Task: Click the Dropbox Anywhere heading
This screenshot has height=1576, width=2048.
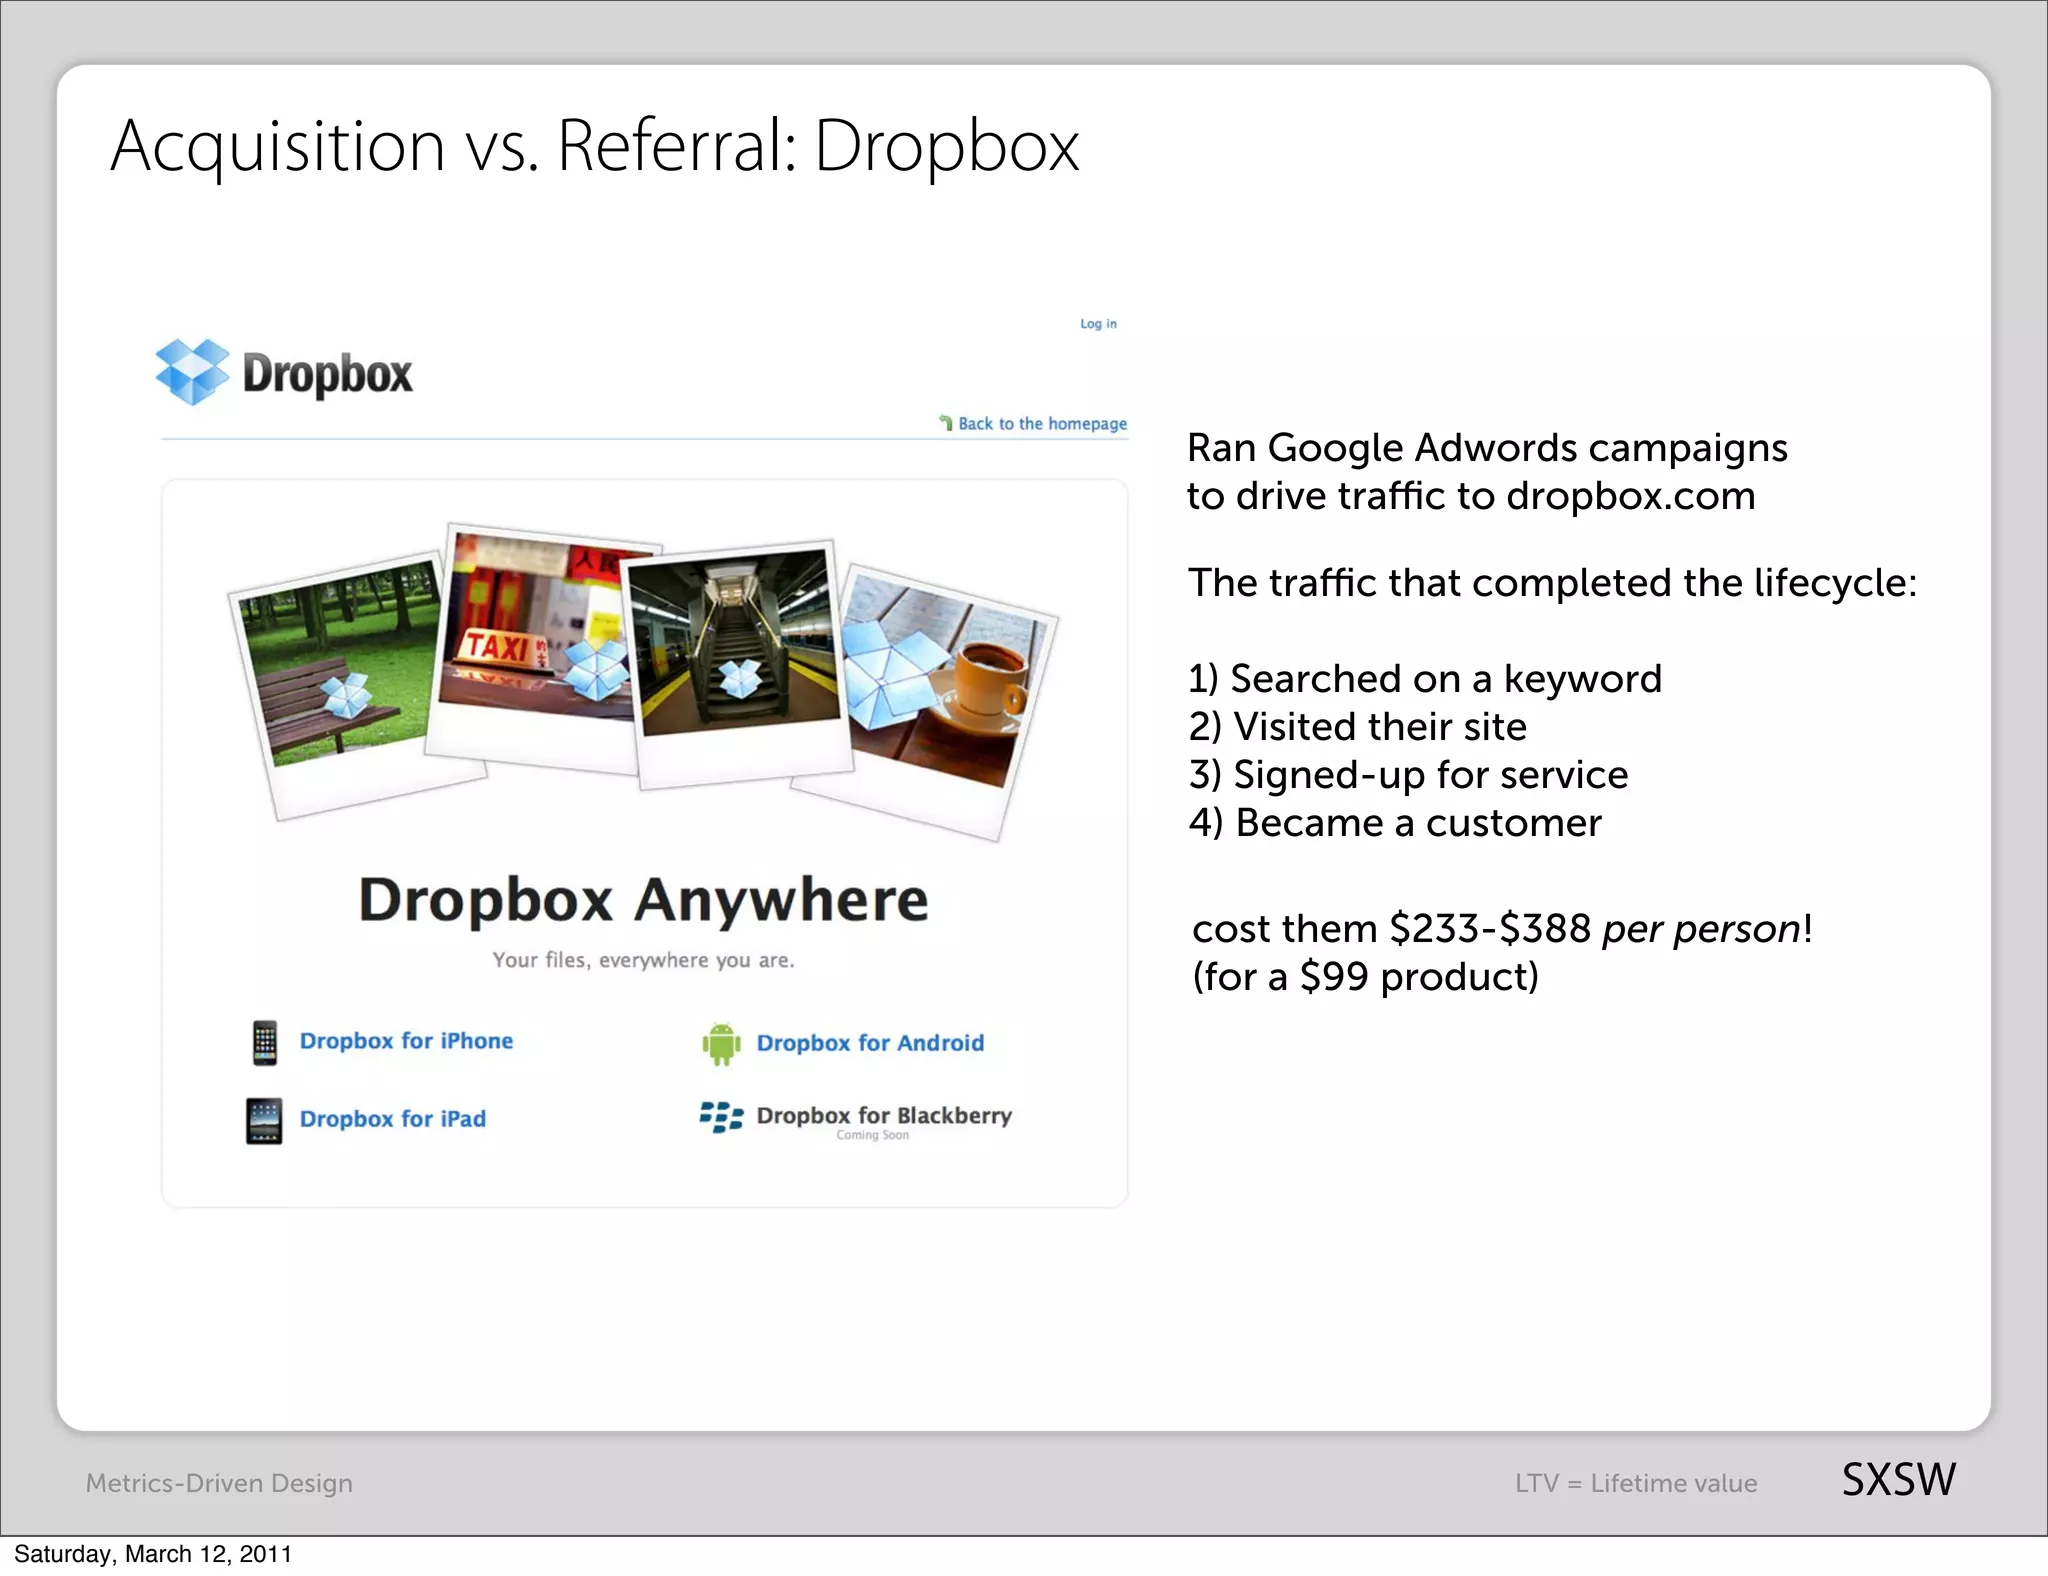Action: [643, 899]
